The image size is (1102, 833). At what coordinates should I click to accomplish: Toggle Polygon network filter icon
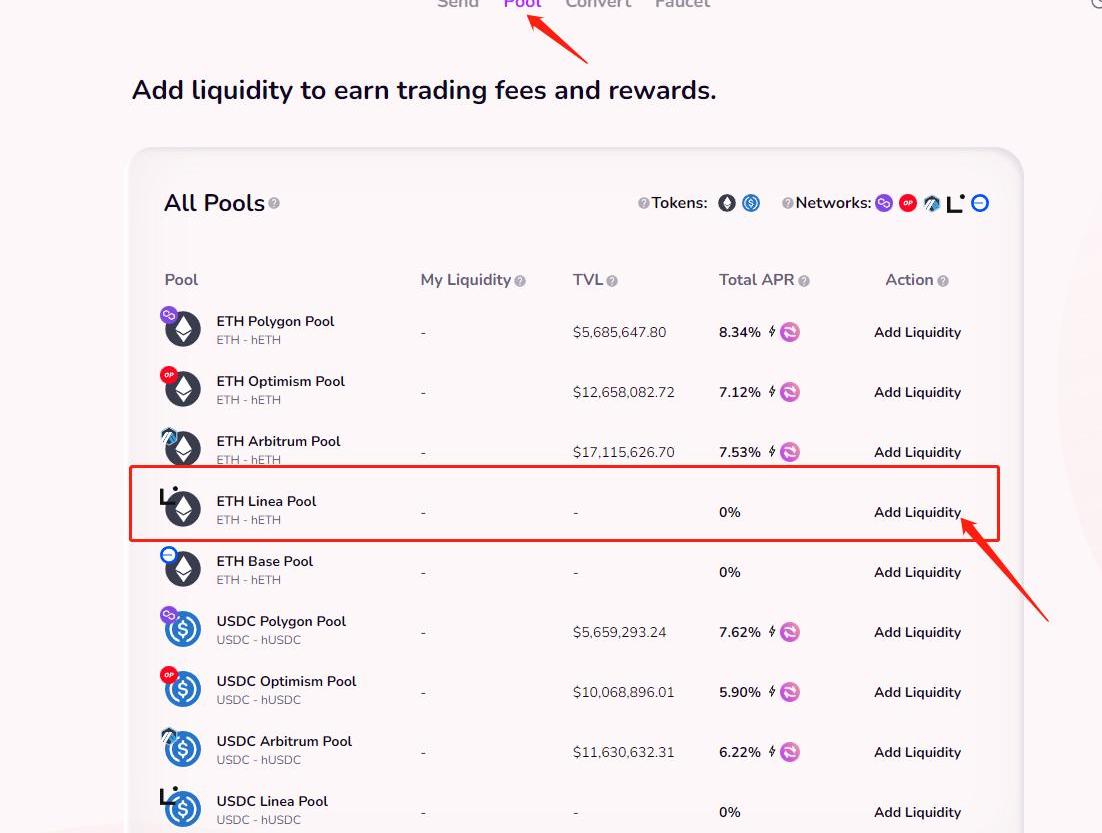(x=884, y=203)
